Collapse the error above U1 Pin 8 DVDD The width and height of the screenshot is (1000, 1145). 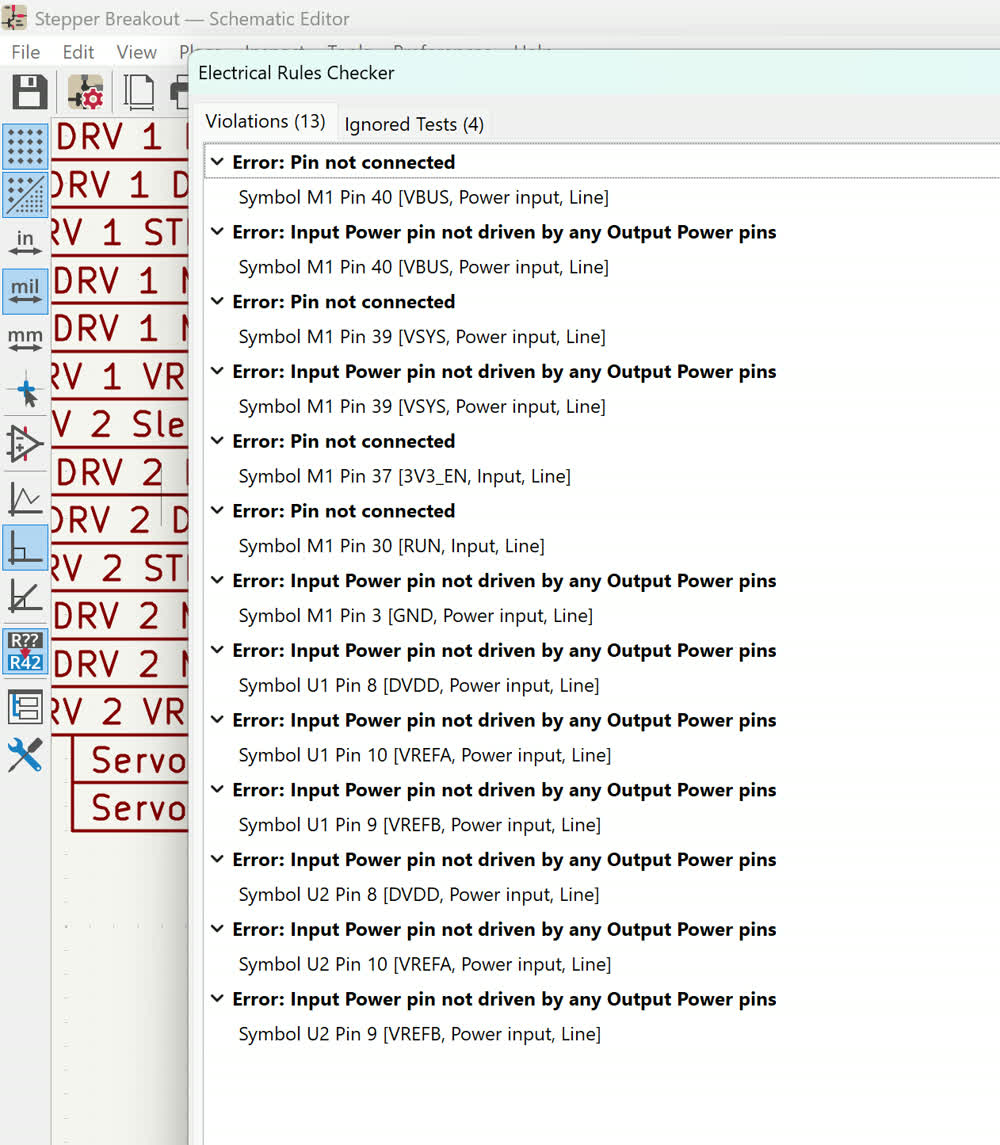tap(217, 650)
